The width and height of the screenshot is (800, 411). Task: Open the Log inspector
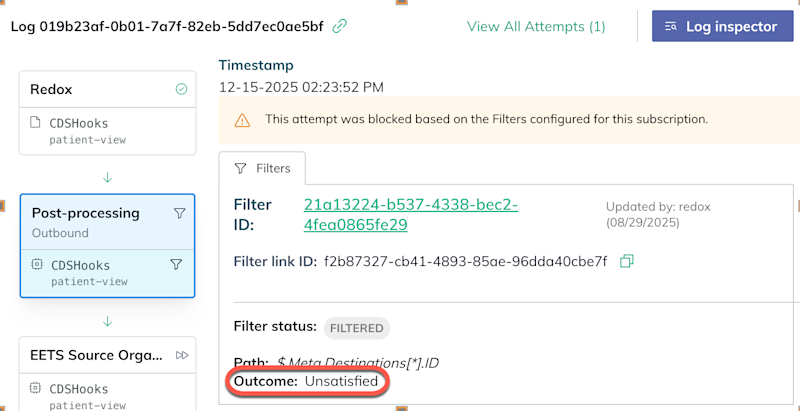point(721,26)
